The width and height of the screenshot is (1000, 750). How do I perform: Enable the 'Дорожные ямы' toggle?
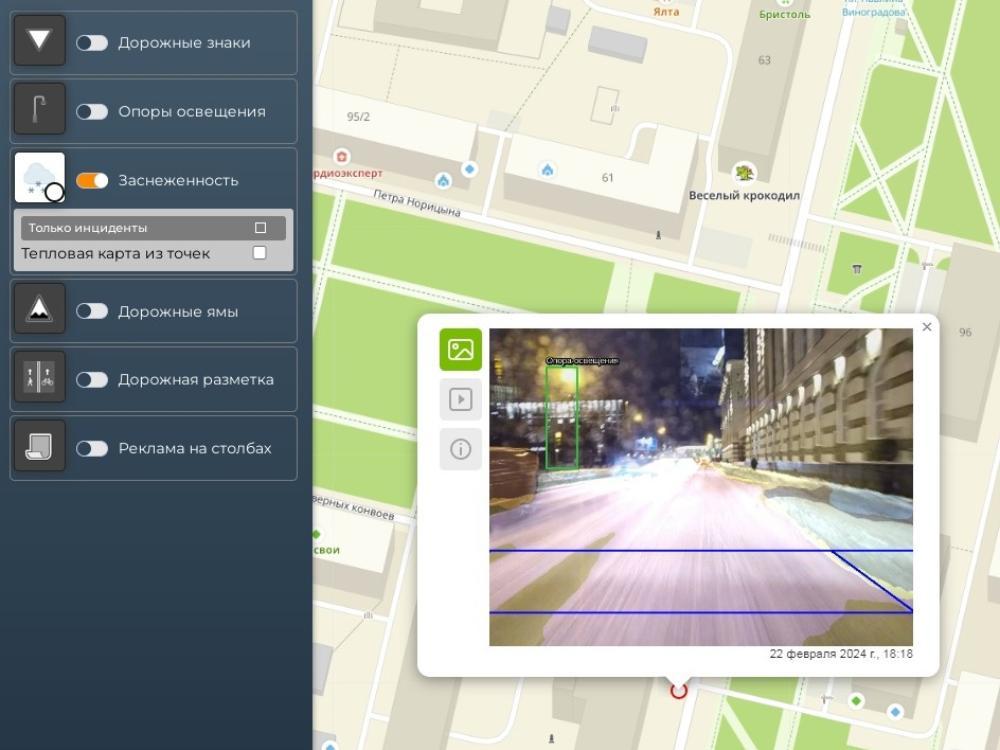92,311
